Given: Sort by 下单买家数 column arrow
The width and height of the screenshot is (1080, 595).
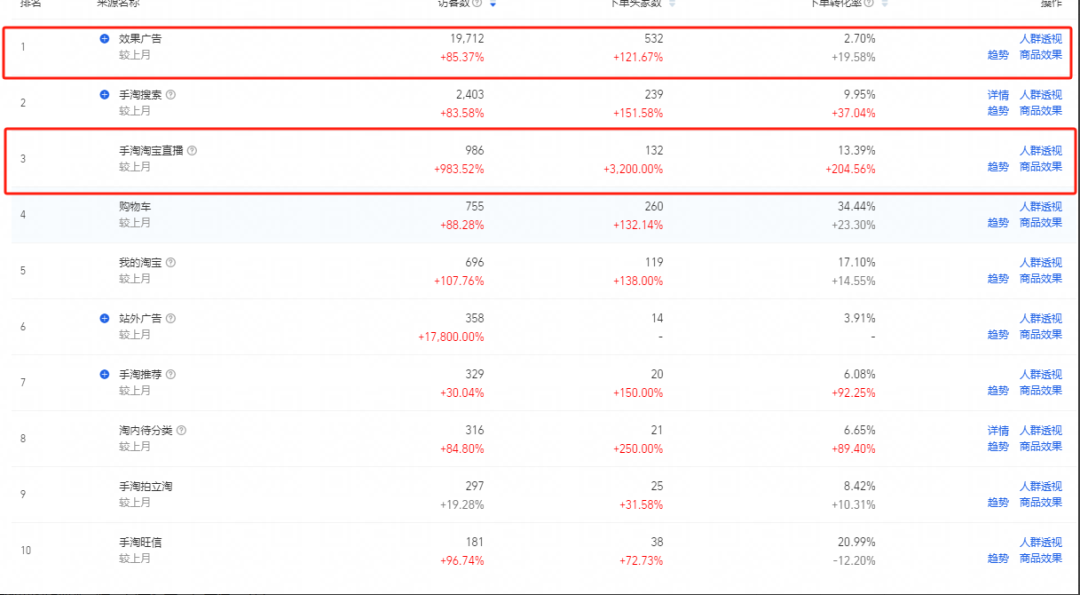Looking at the screenshot, I should pos(672,3).
